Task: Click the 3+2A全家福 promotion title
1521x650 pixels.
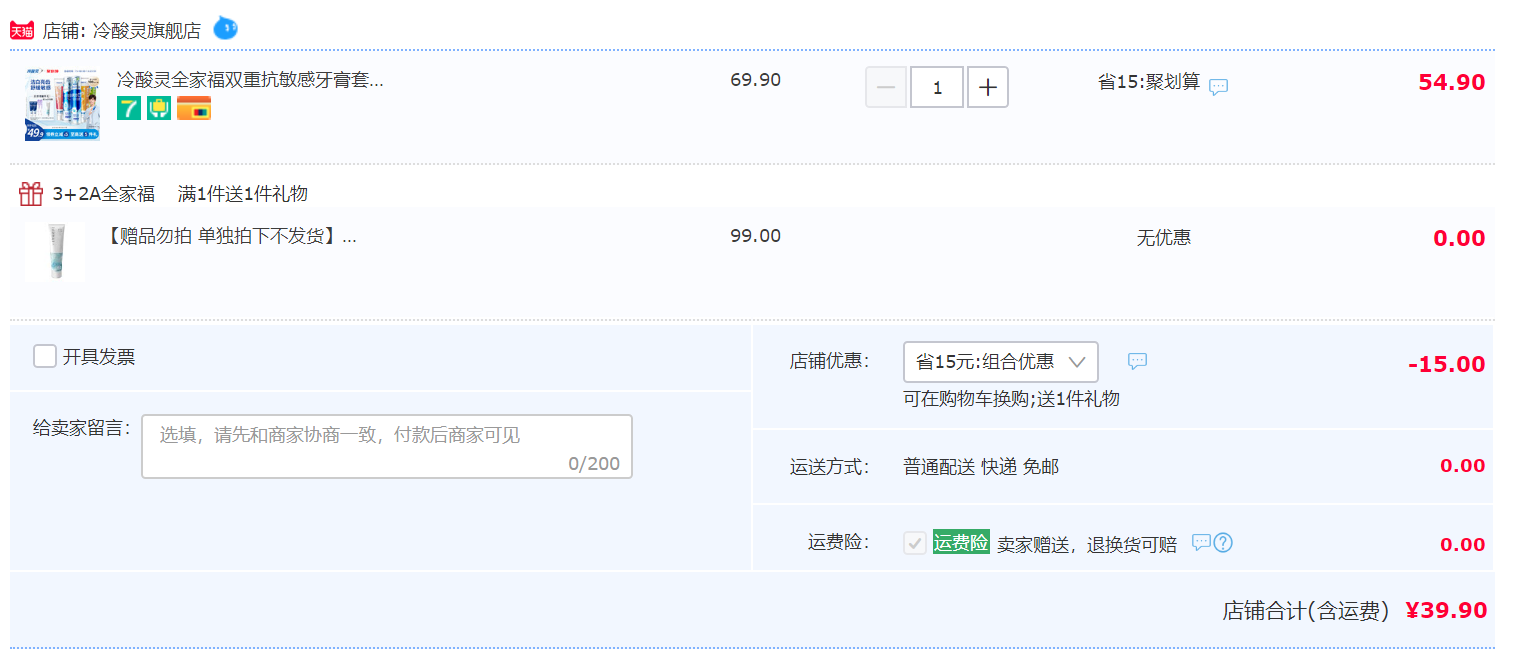Action: click(x=104, y=194)
